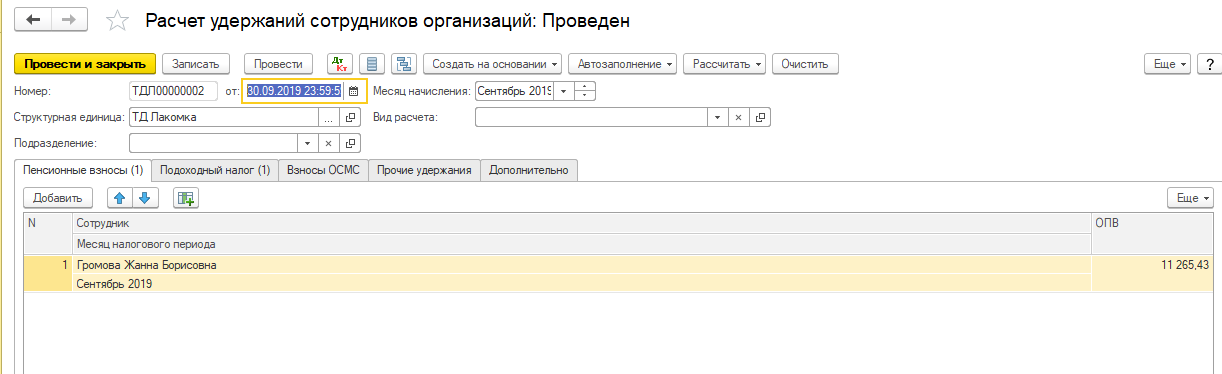
Task: Add document to favorites with star icon
Action: point(118,20)
